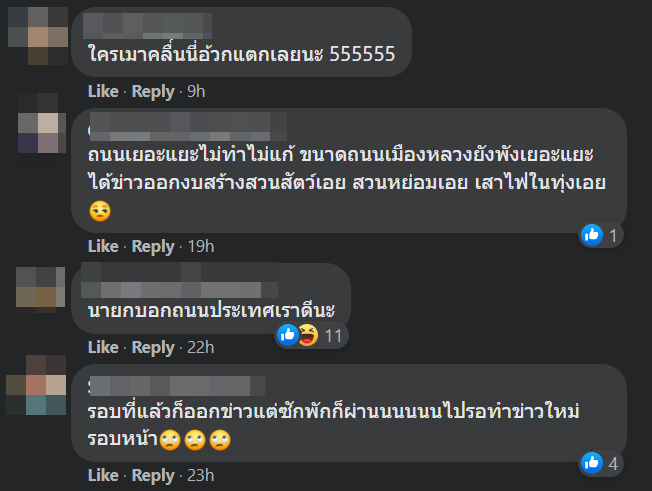The image size is (652, 491).
Task: Open the 23h timestamp link
Action: [200, 475]
